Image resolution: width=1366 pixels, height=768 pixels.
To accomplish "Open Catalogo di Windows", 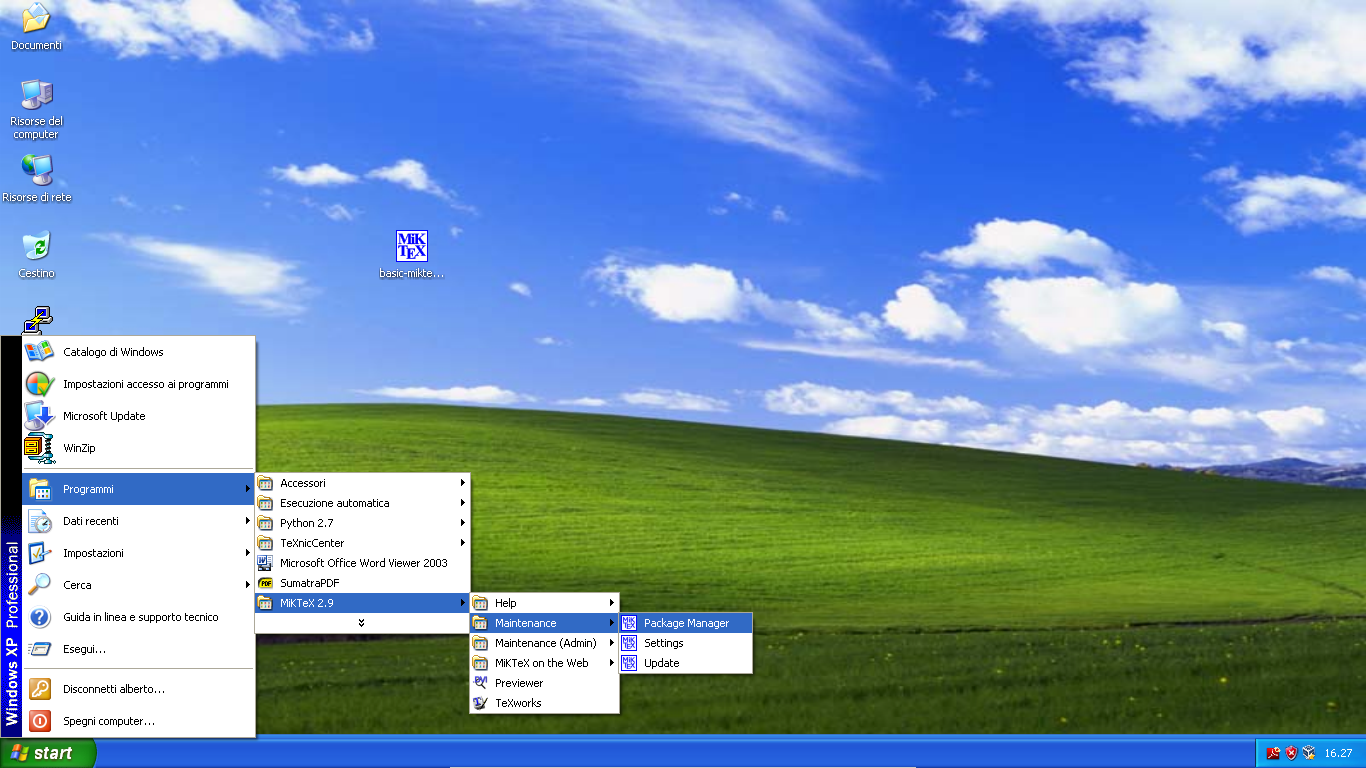I will tap(139, 352).
